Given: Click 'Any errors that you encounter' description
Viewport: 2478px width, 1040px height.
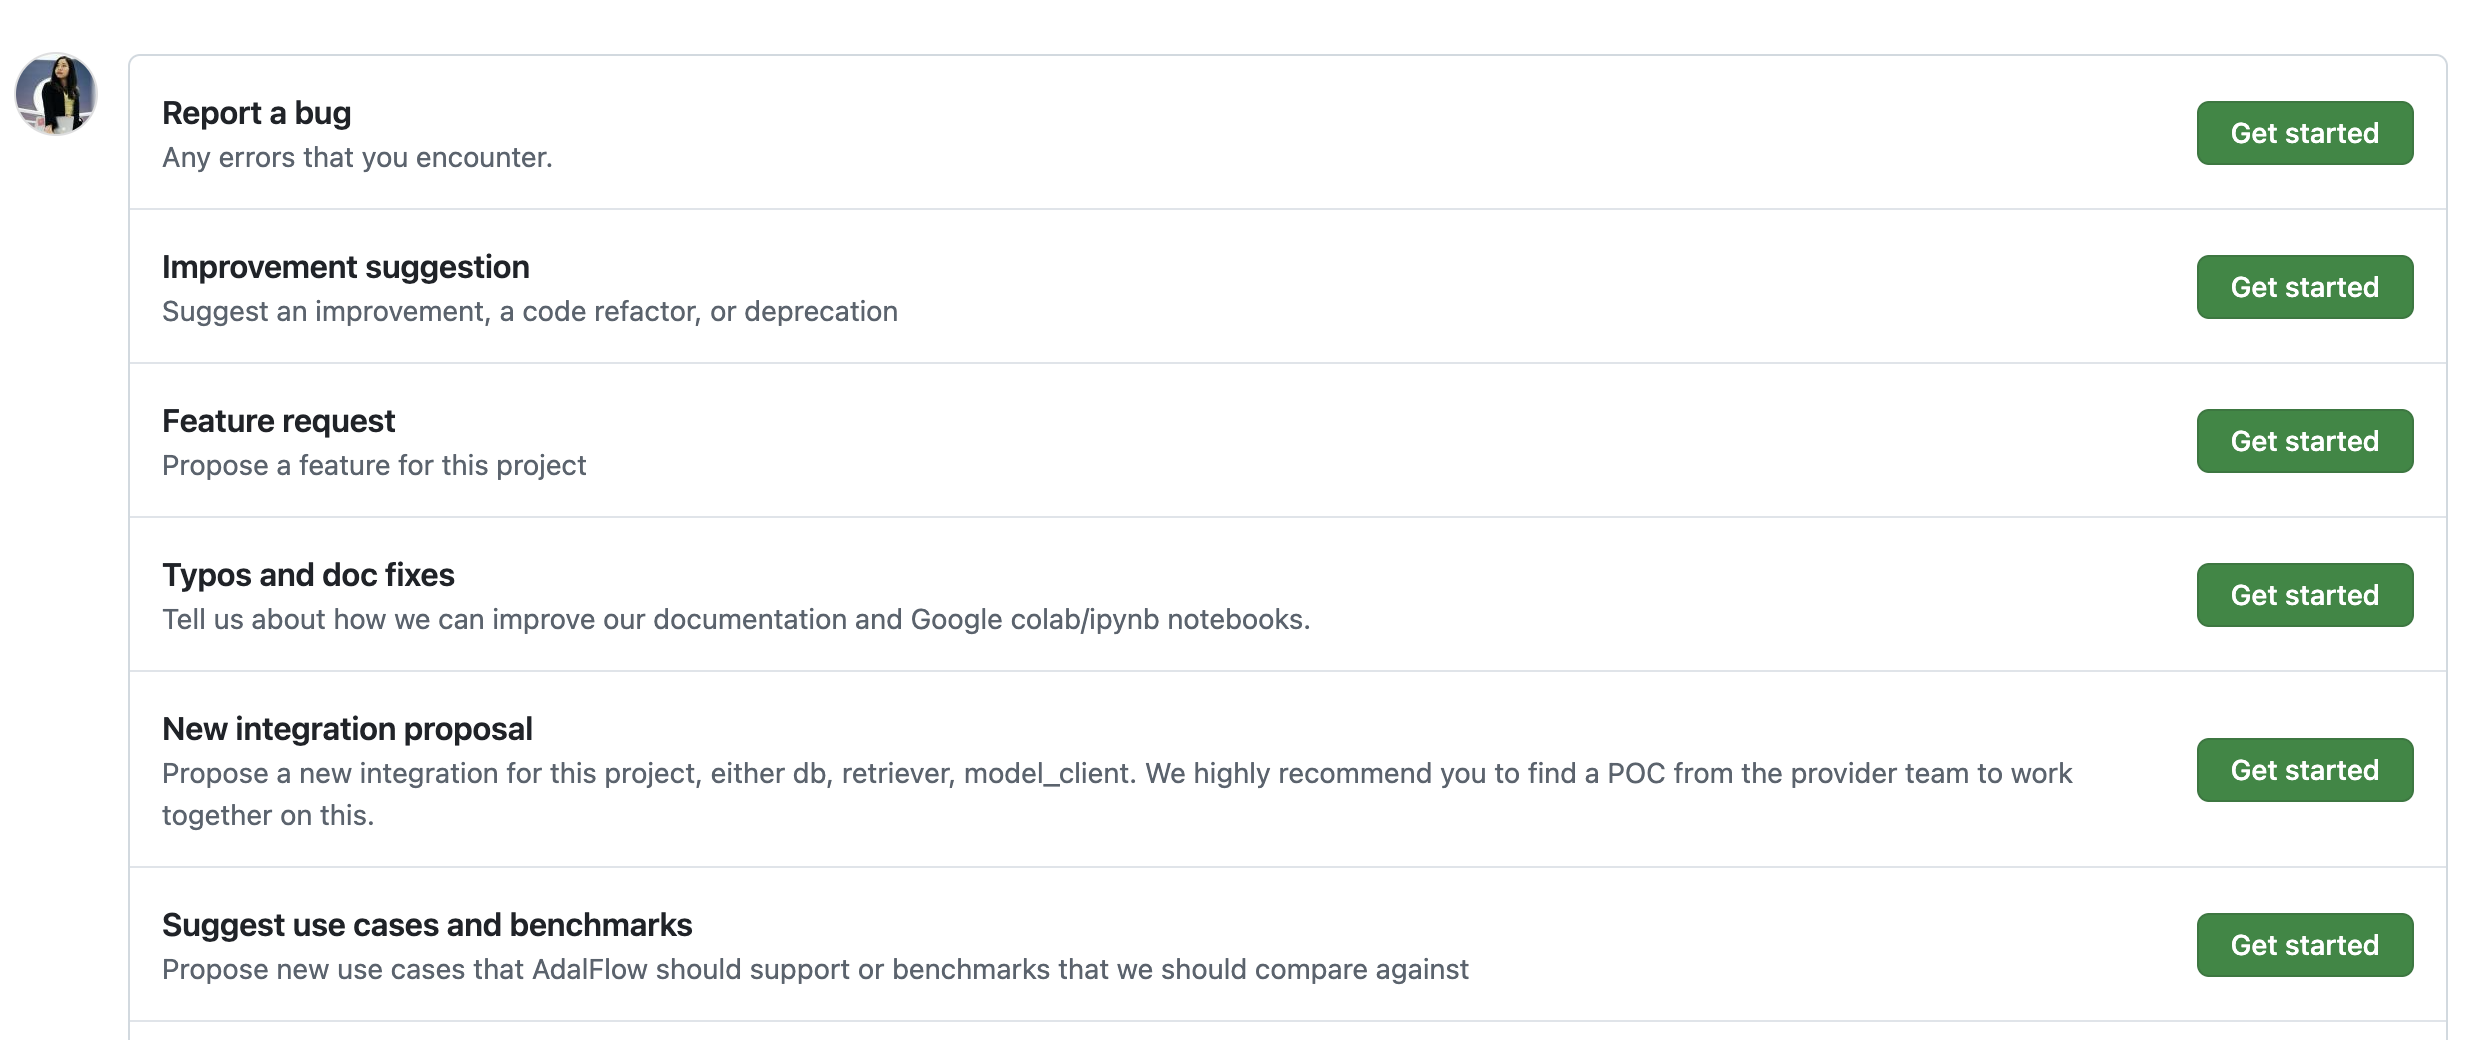Looking at the screenshot, I should (x=357, y=158).
